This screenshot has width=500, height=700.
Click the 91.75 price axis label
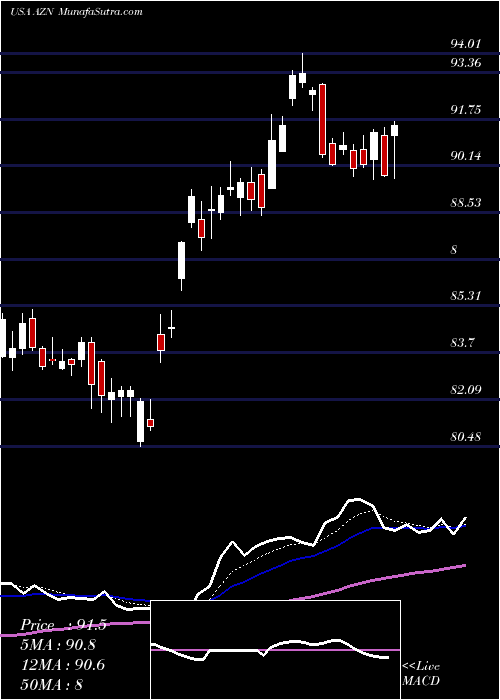coord(466,109)
